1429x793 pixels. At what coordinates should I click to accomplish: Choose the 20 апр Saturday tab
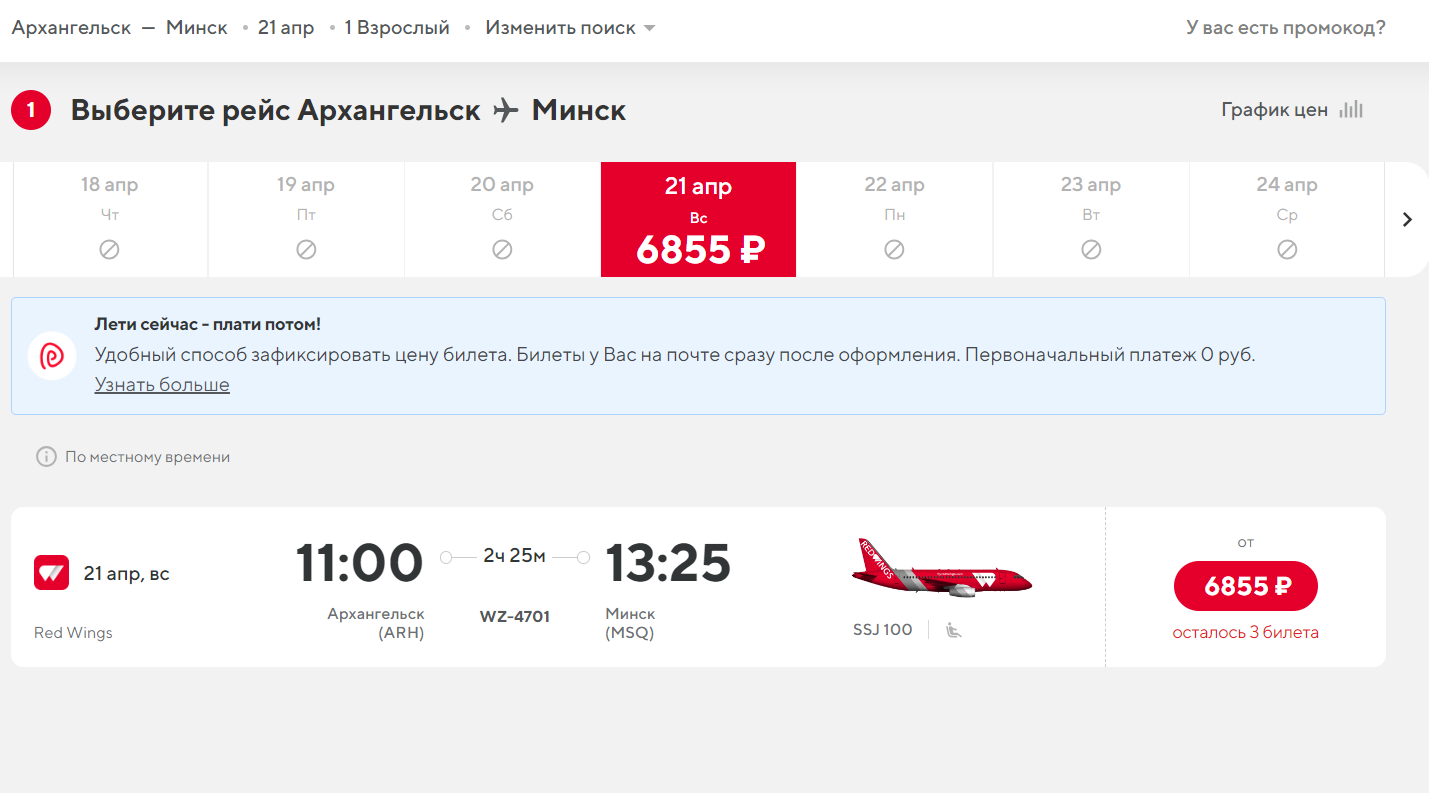point(502,219)
